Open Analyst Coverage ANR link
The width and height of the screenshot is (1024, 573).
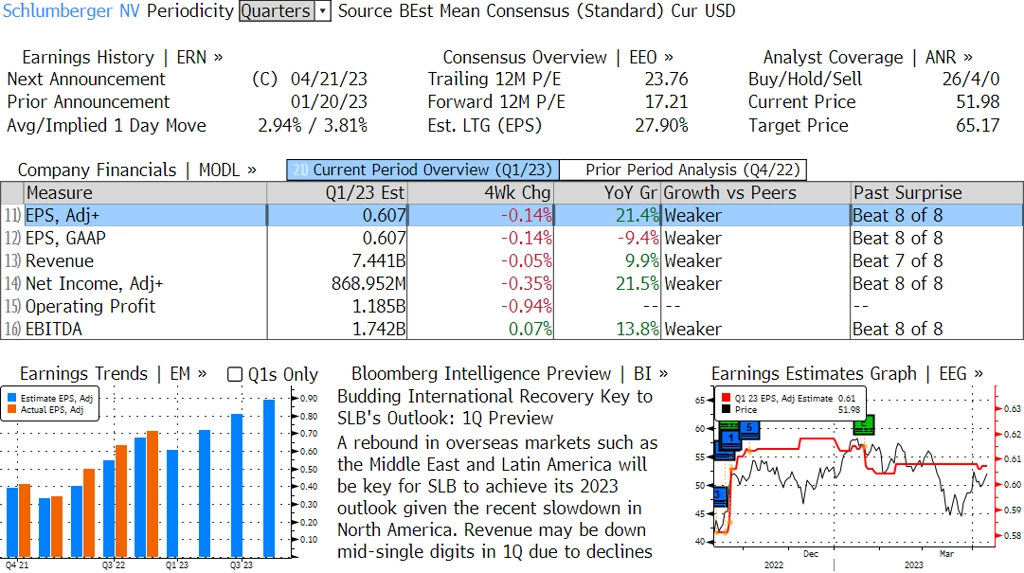(x=867, y=57)
